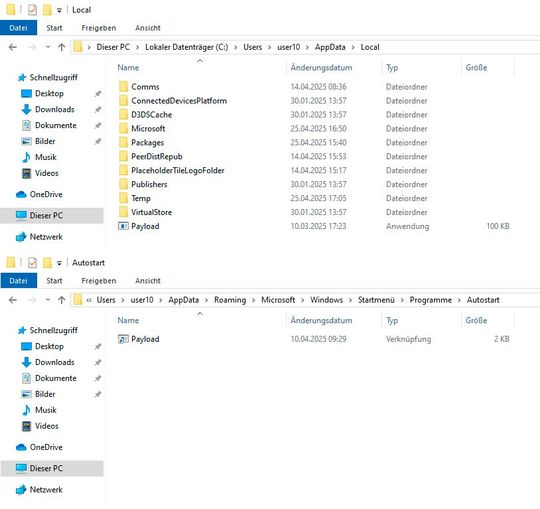This screenshot has height=509, width=540.
Task: Open OneDrive in Autostart window sidebar
Action: (x=46, y=447)
